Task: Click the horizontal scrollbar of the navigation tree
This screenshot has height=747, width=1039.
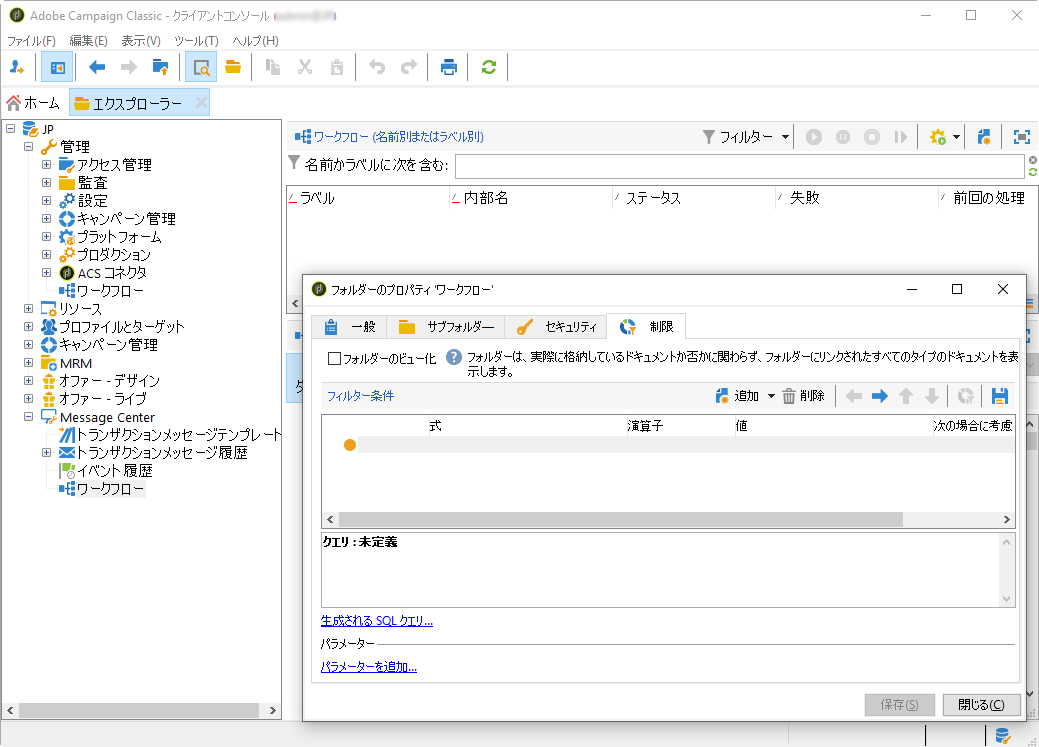Action: point(138,710)
